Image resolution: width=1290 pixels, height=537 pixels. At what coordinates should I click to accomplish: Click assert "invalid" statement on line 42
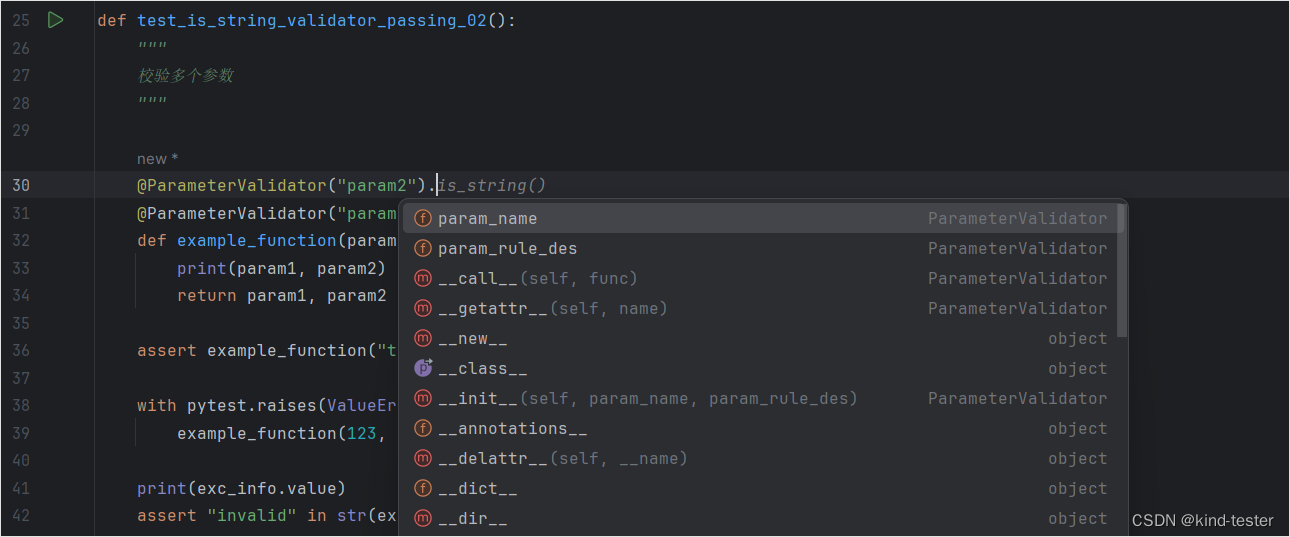(x=267, y=515)
